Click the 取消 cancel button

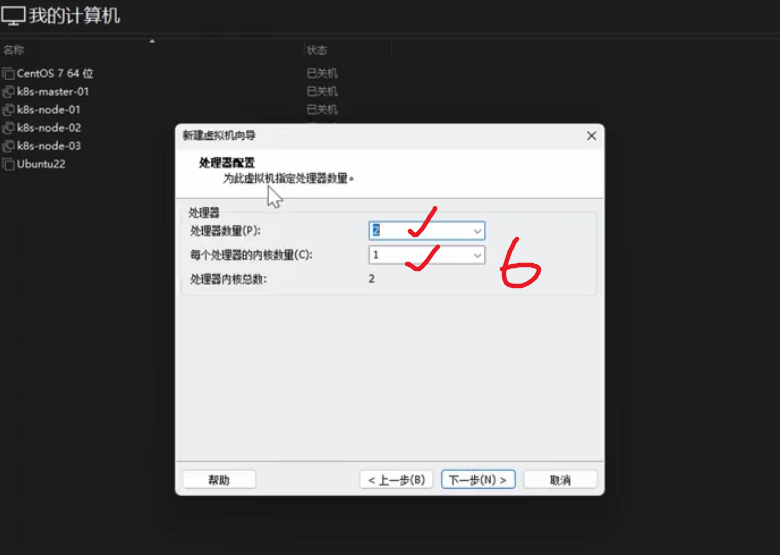click(560, 480)
